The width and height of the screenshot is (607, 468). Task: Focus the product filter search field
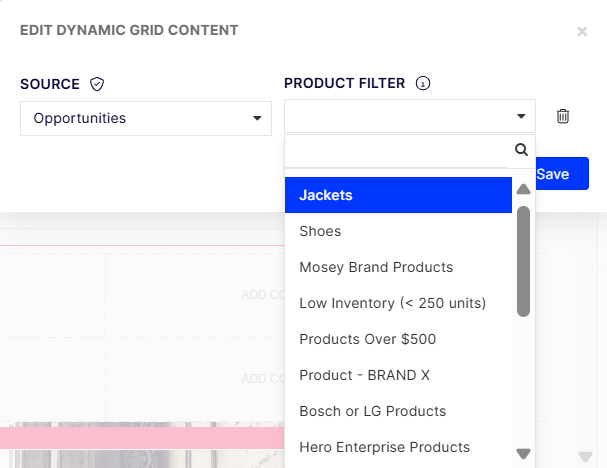tap(396, 151)
